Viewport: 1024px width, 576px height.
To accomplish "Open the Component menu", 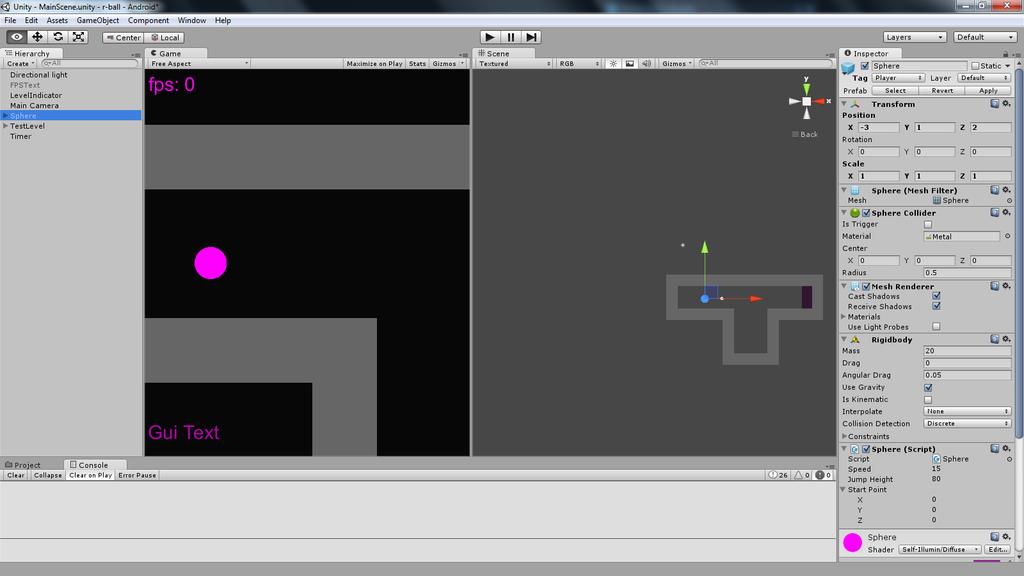I will click(148, 20).
